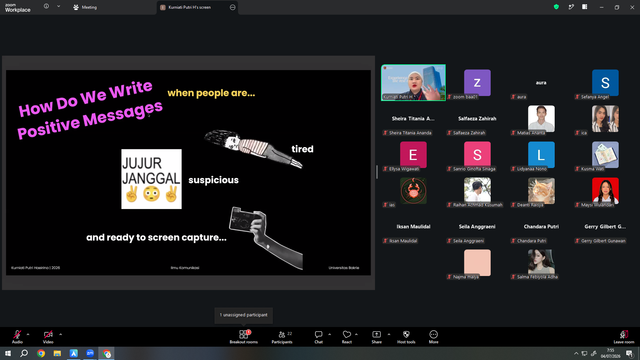Open the Zoom app taskbar icon

coord(90,353)
